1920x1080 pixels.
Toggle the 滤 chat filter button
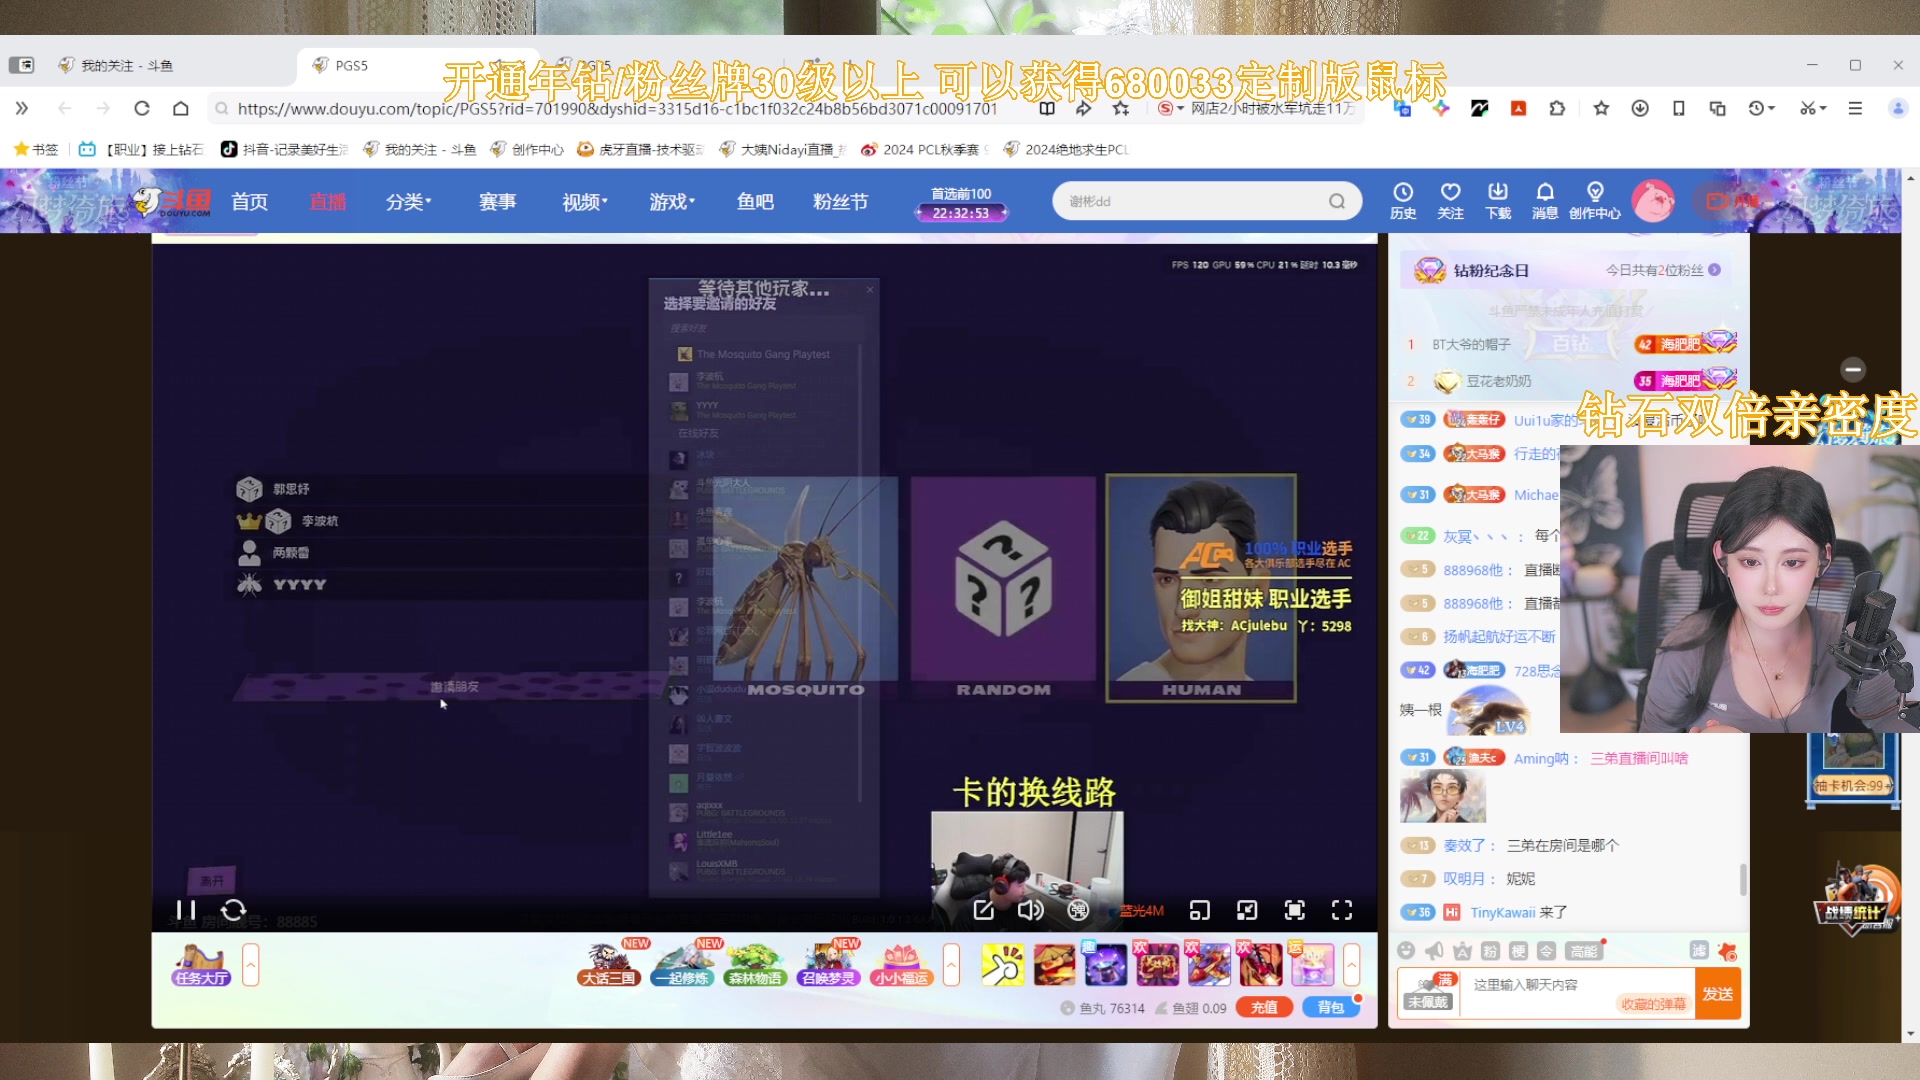click(1698, 951)
